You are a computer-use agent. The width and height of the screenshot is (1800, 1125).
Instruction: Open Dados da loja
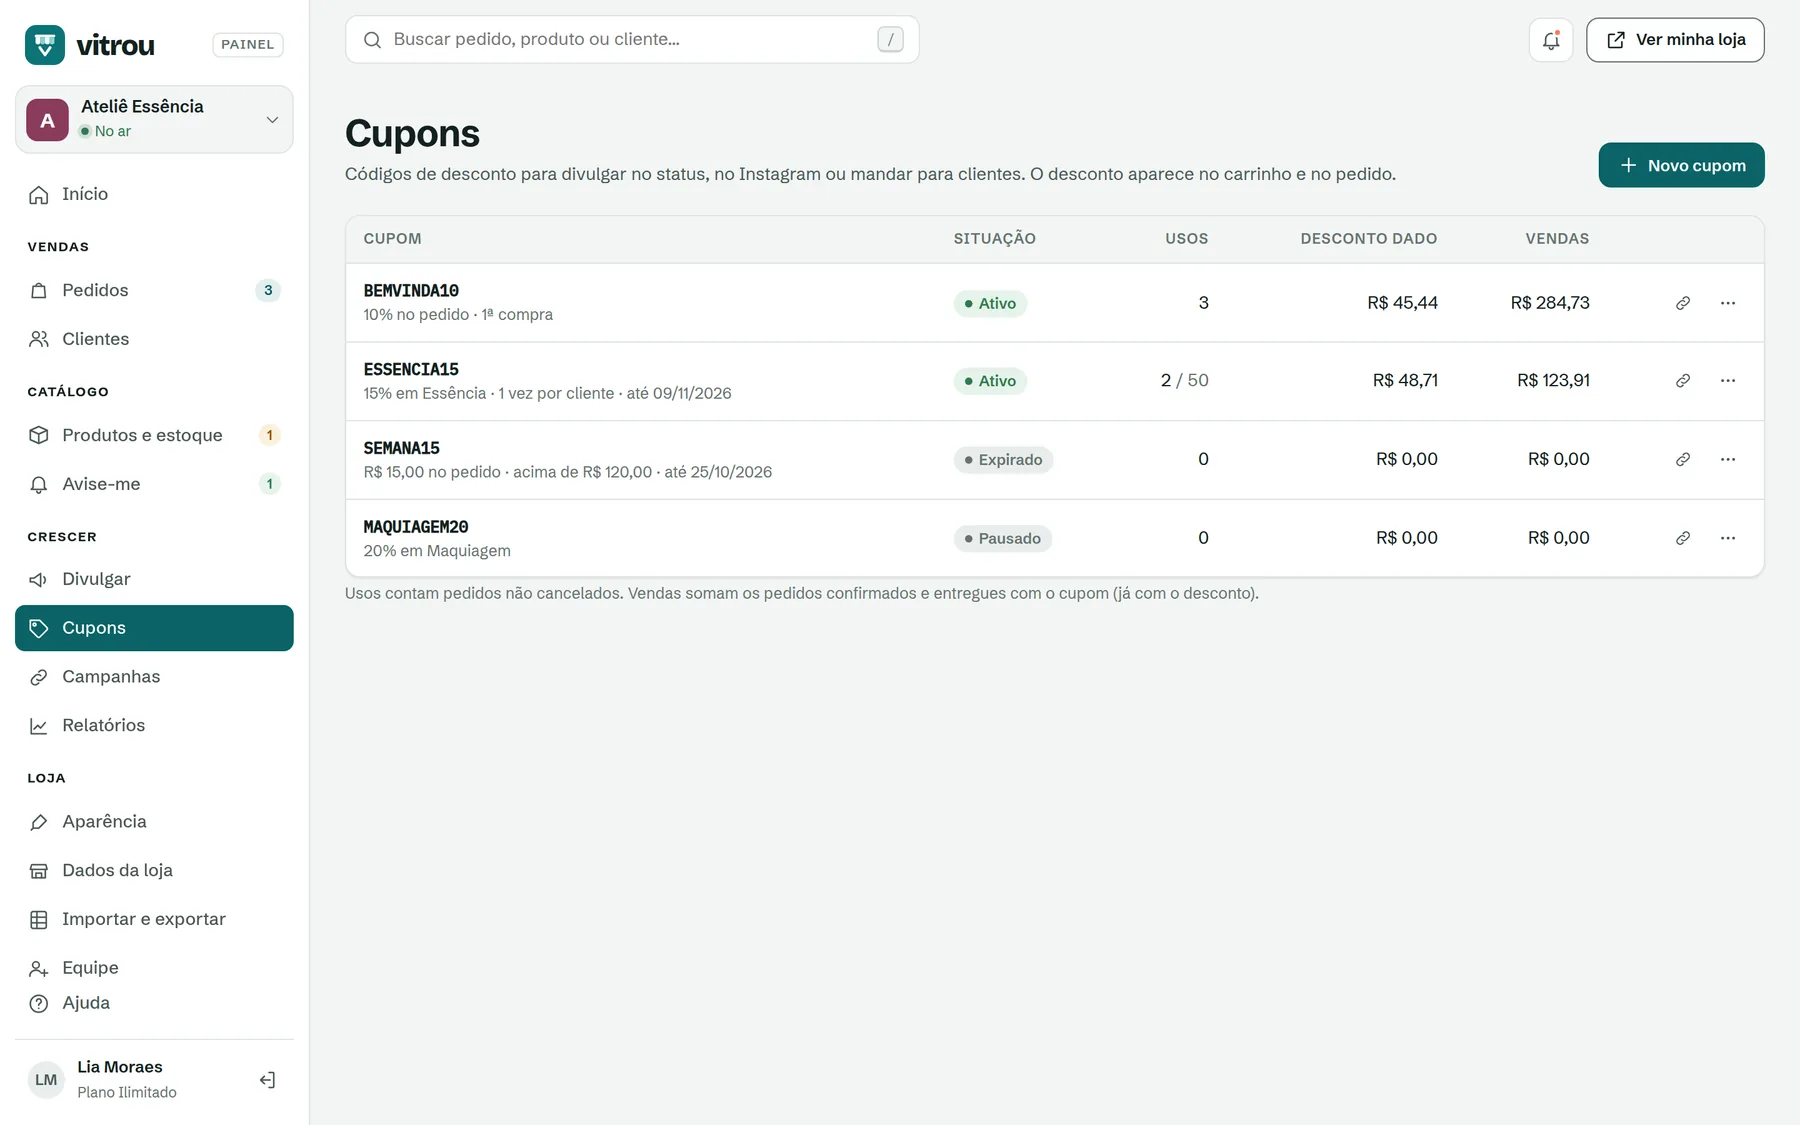(x=154, y=871)
